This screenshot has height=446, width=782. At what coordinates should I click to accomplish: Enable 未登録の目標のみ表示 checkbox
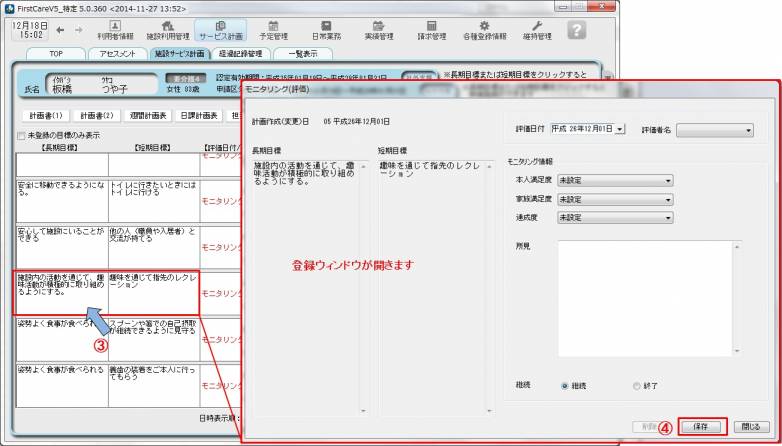click(21, 136)
